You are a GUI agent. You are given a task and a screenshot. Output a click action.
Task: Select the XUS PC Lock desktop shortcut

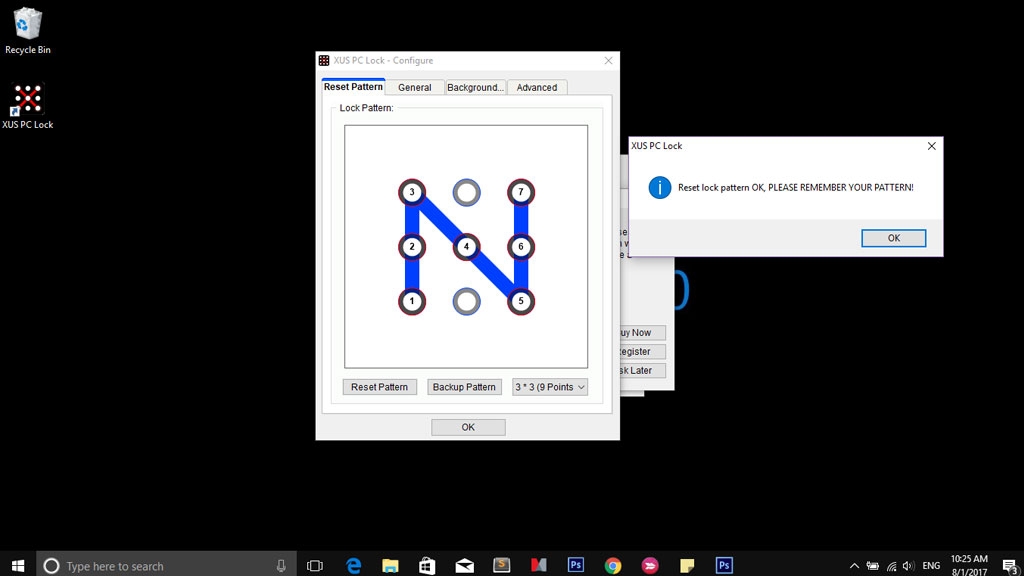[27, 106]
